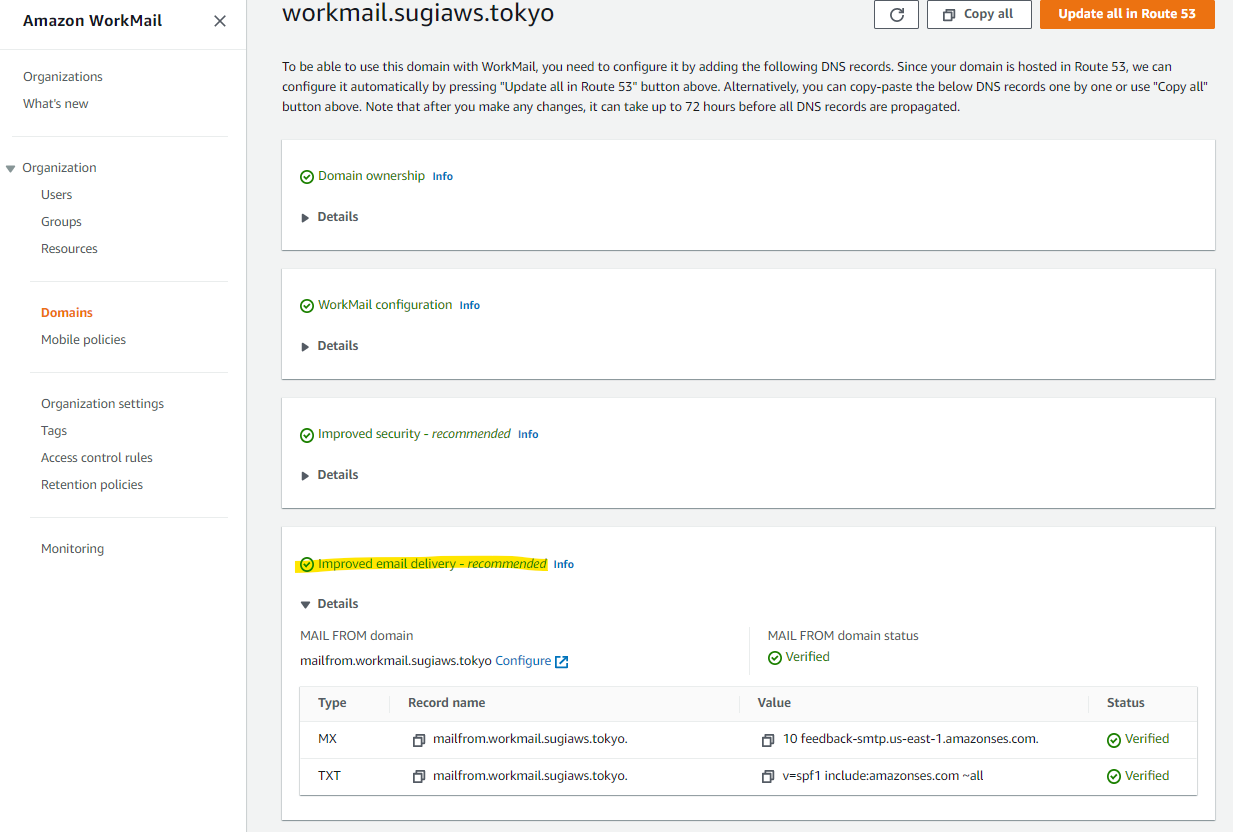The image size is (1233, 832).
Task: Open Info link for Domain ownership
Action: click(x=443, y=176)
